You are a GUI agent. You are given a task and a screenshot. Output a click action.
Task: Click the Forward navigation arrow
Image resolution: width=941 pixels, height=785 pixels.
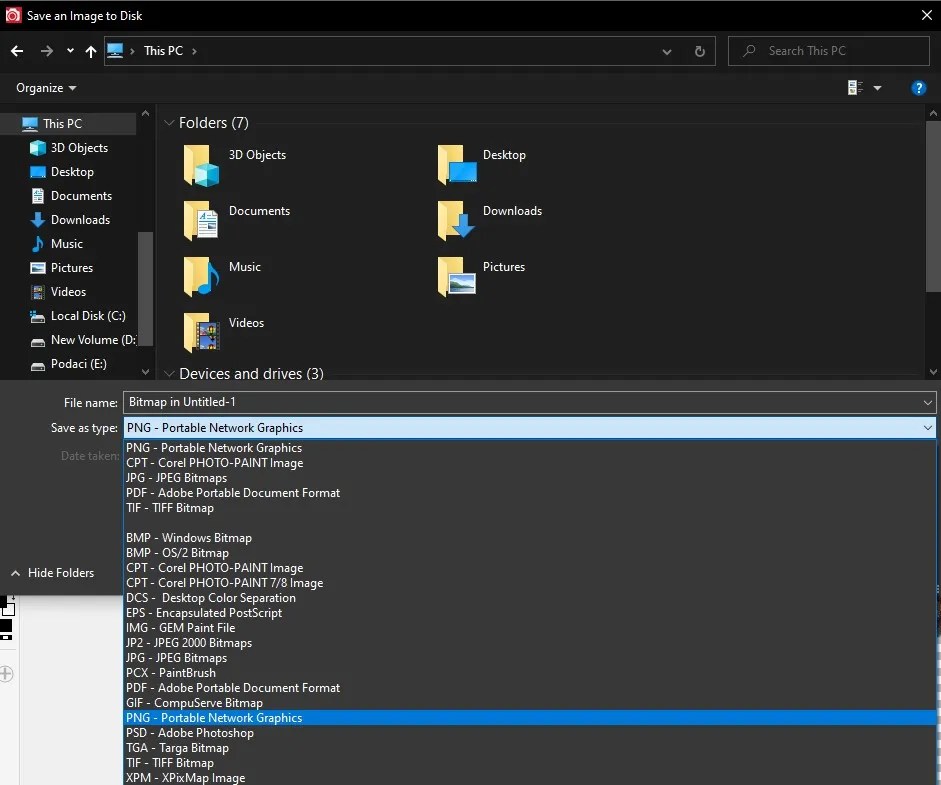(x=47, y=51)
